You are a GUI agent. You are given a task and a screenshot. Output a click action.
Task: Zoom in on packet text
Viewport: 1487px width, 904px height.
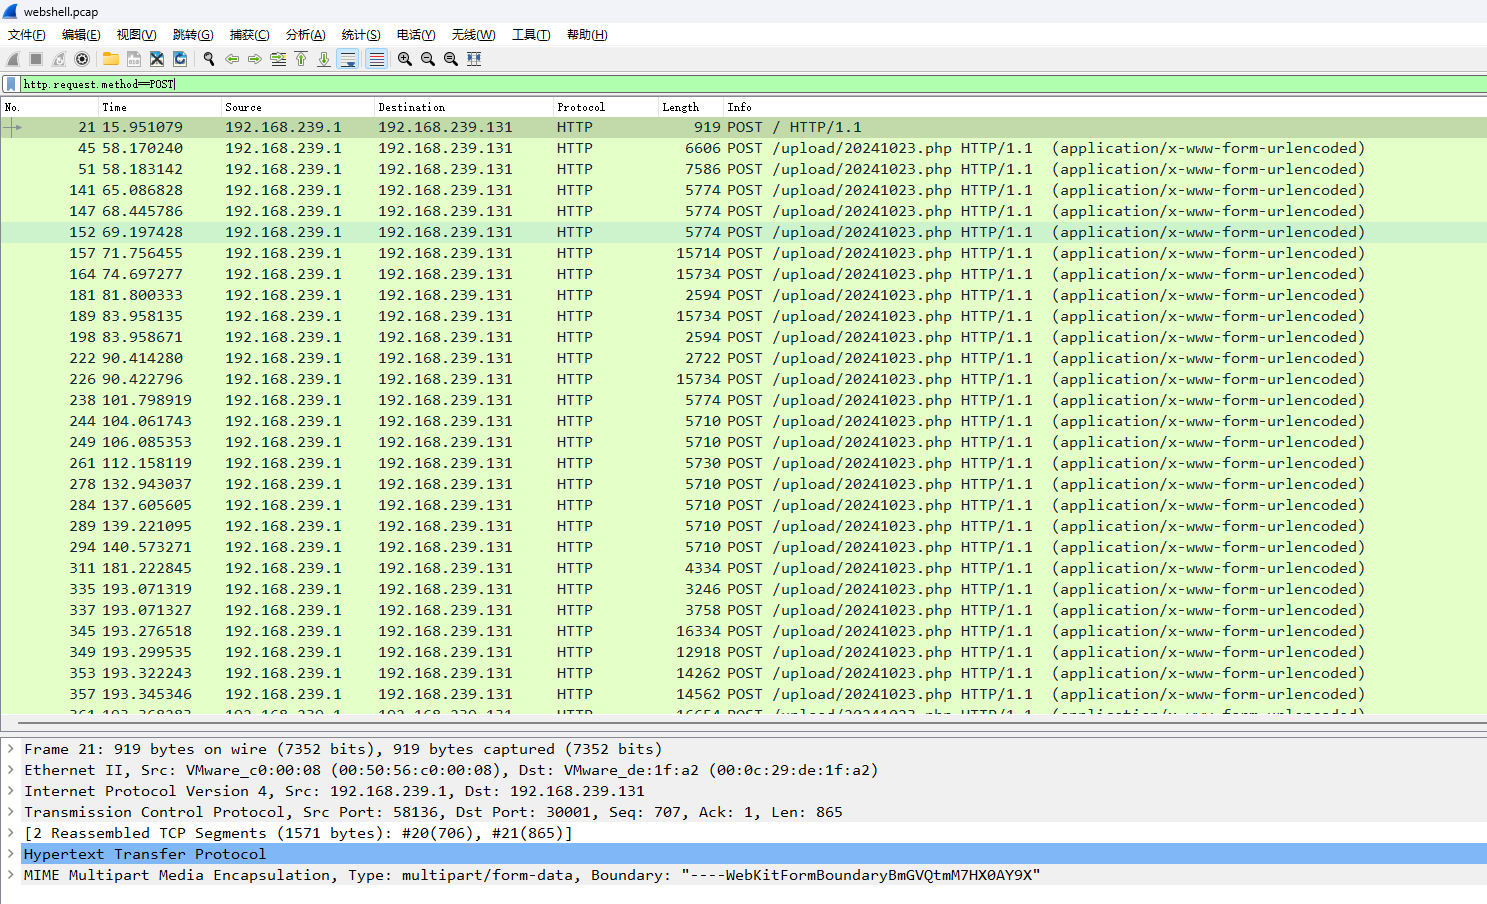tap(405, 59)
